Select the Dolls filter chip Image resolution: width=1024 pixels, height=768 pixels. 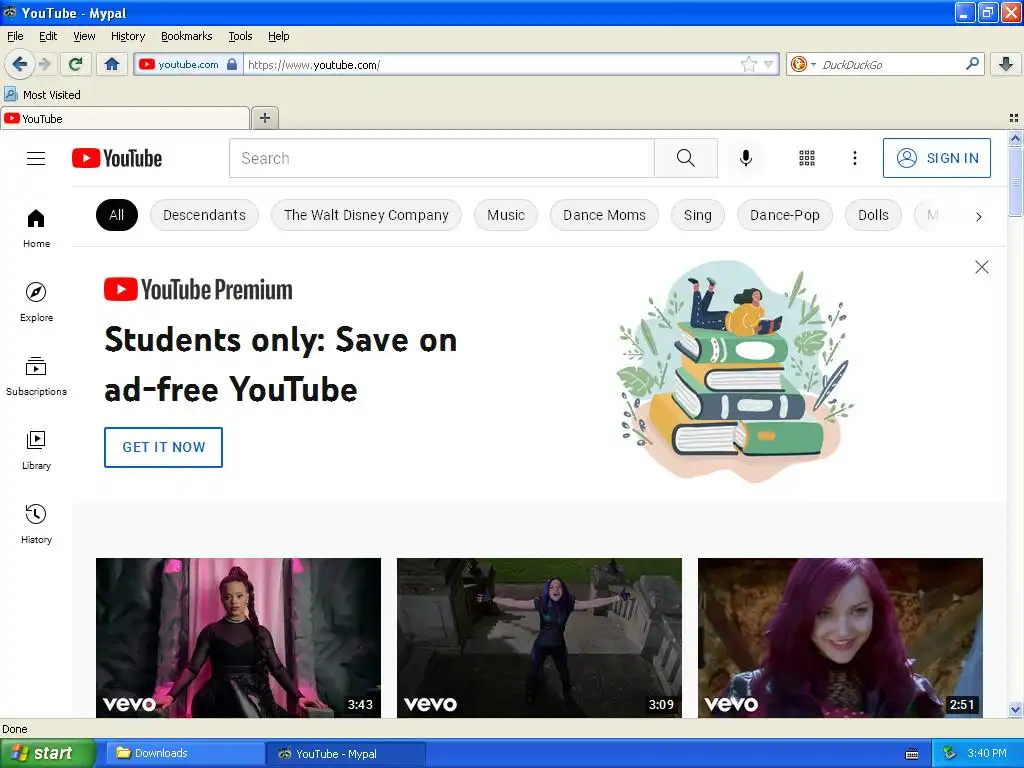[x=873, y=215]
